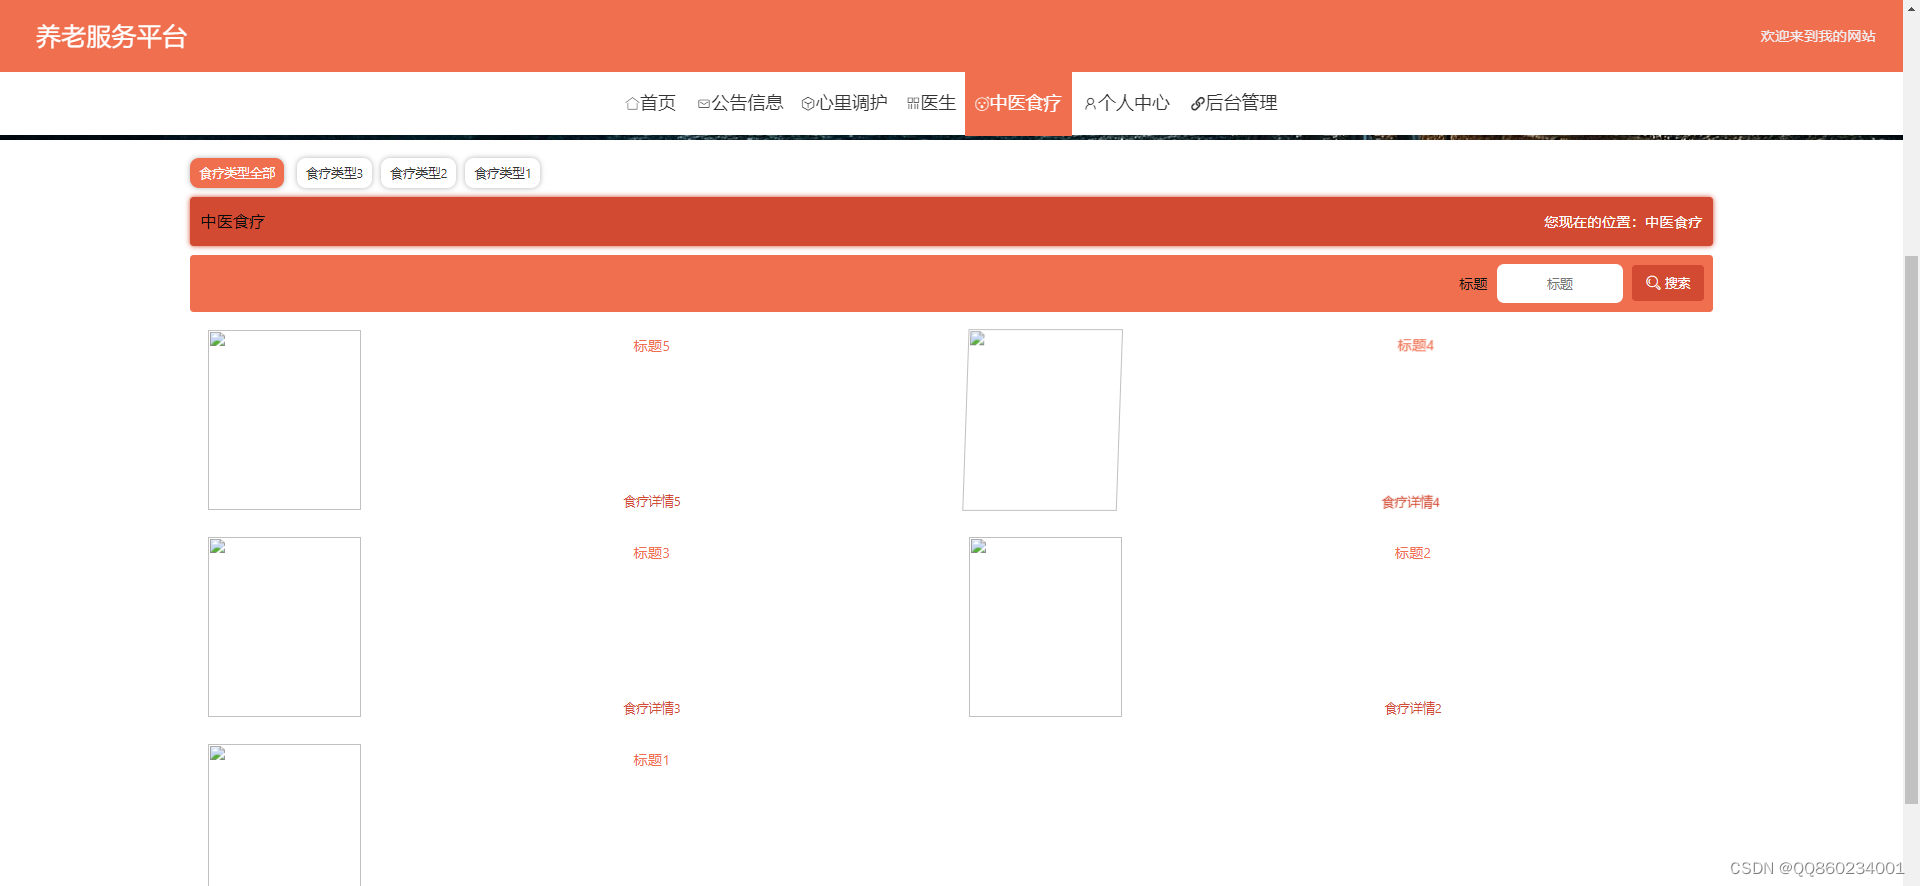Click 食疗详情4 text
Screen dimensions: 1920x886
1410,502
